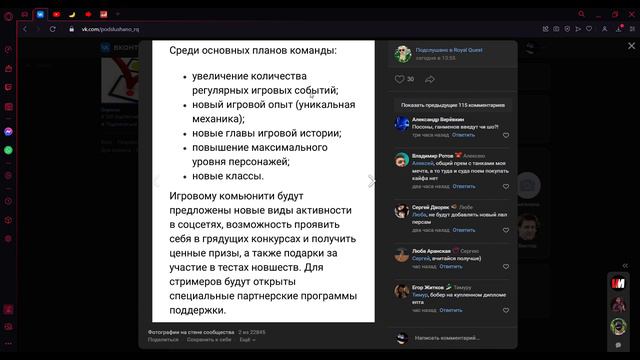
Task: Reply to Егор Житков's comment
Action: [x=451, y=310]
